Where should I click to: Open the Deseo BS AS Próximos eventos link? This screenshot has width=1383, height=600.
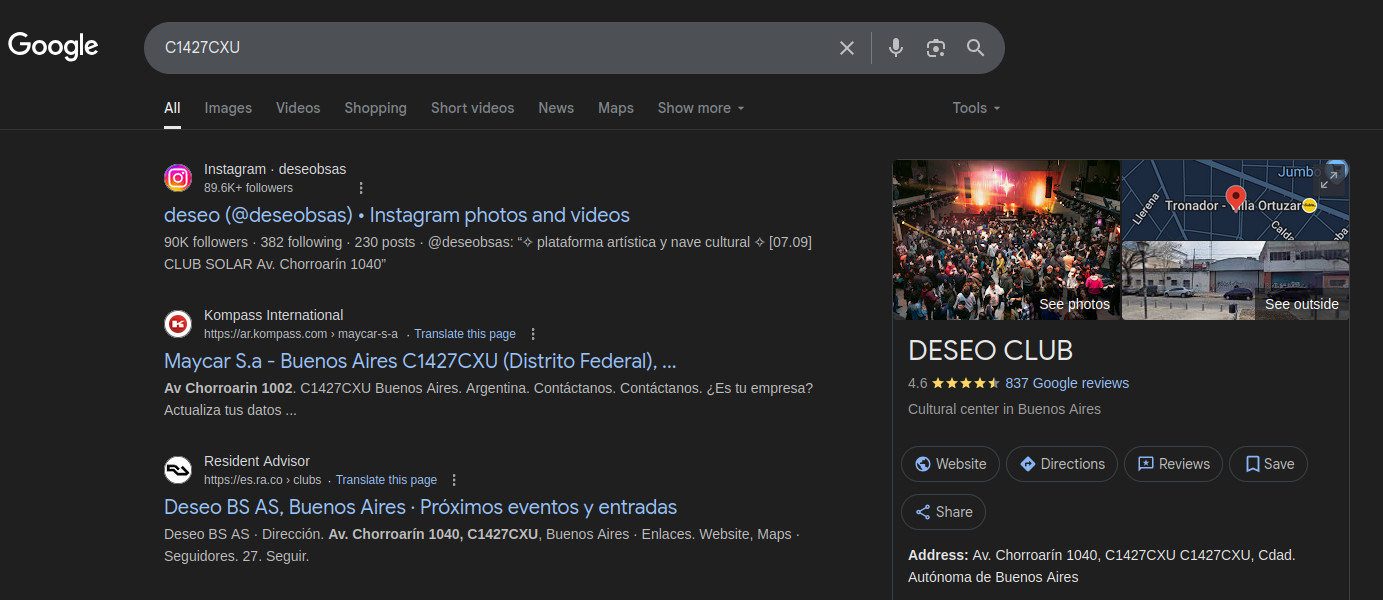420,507
